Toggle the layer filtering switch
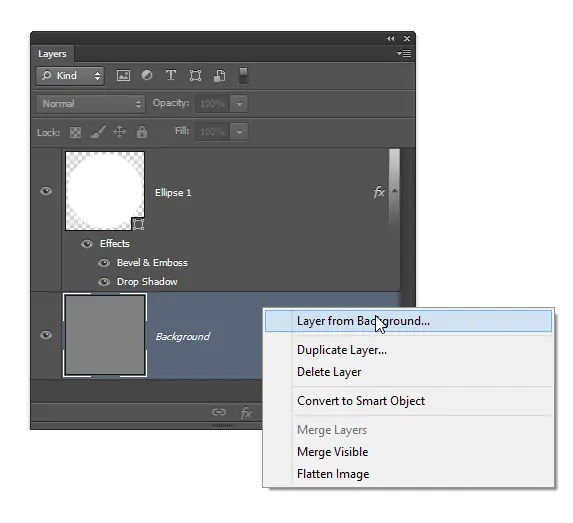Viewport: 573px width, 523px height. [243, 76]
